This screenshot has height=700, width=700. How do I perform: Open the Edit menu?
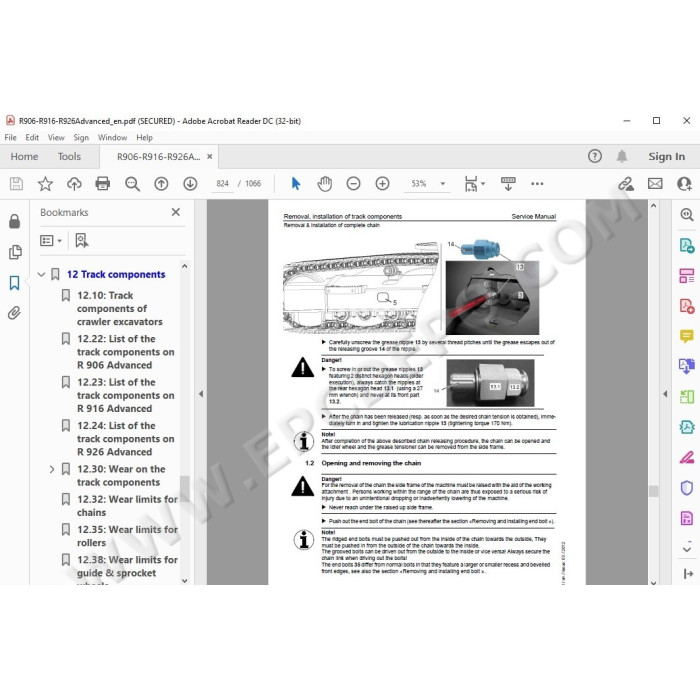[32, 138]
